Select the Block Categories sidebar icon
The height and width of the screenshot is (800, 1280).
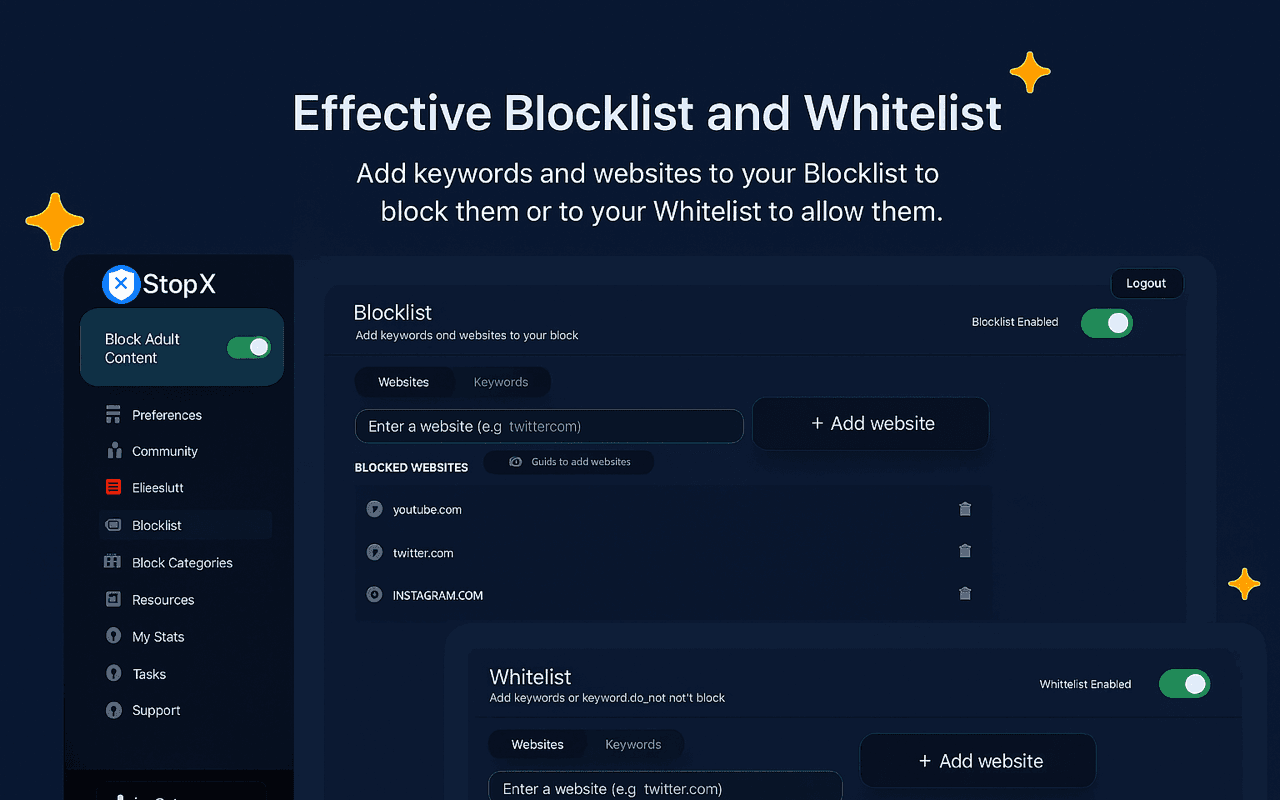coord(113,562)
